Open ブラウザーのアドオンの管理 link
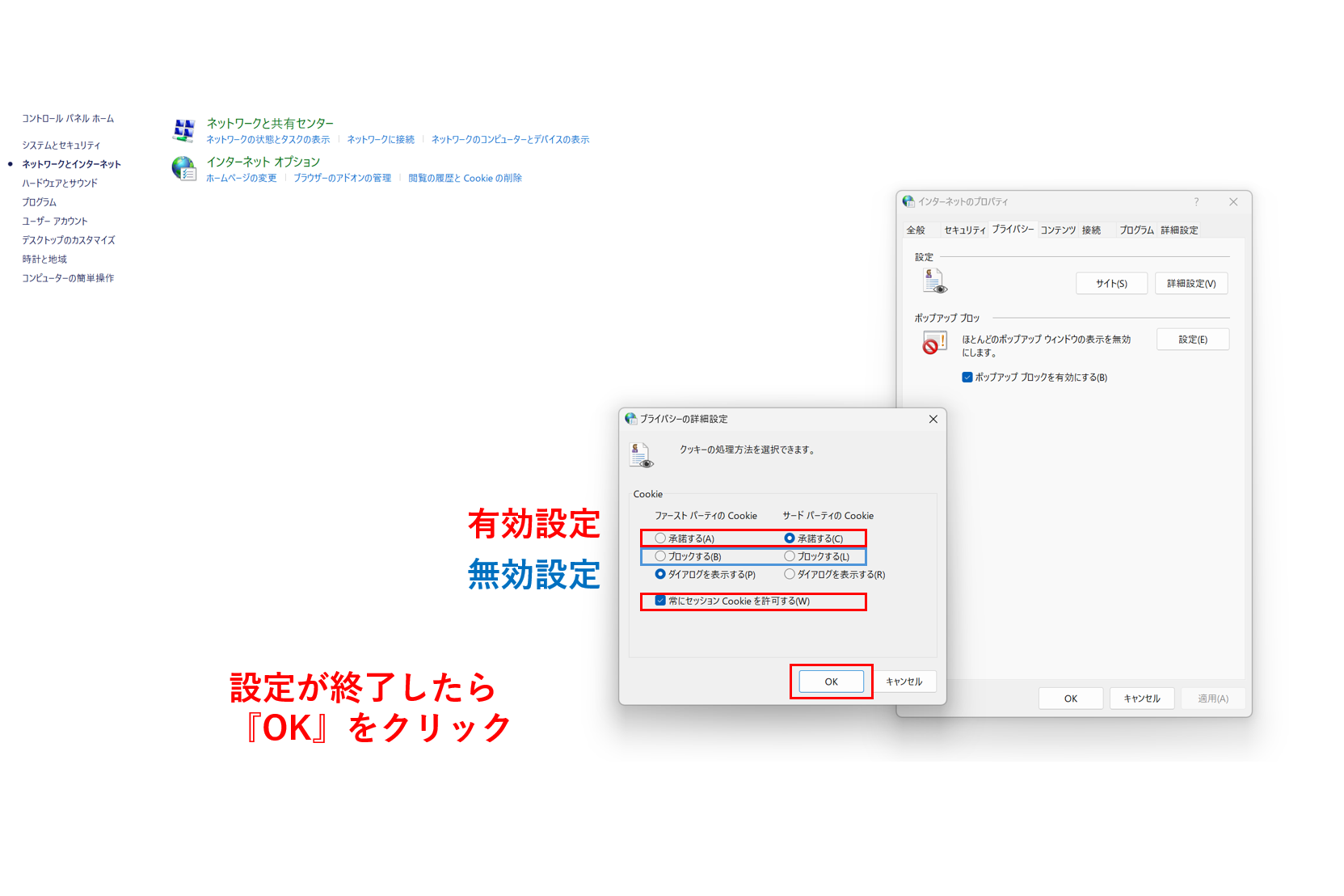This screenshot has height=896, width=1344. [x=342, y=178]
